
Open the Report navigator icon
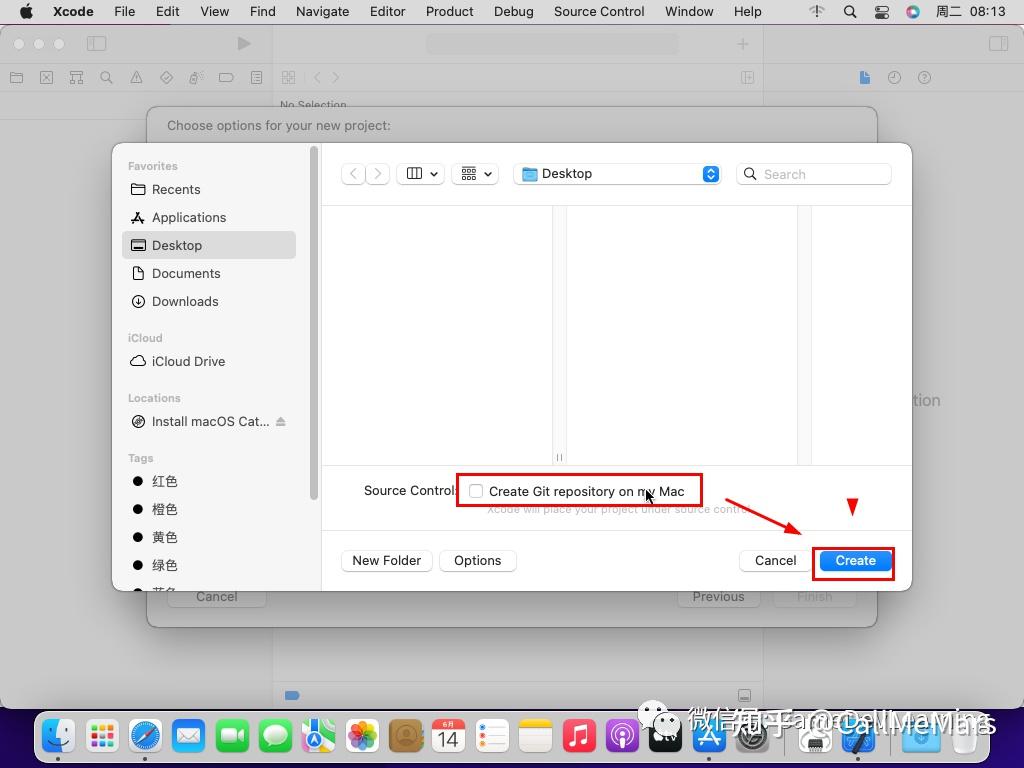pos(256,78)
